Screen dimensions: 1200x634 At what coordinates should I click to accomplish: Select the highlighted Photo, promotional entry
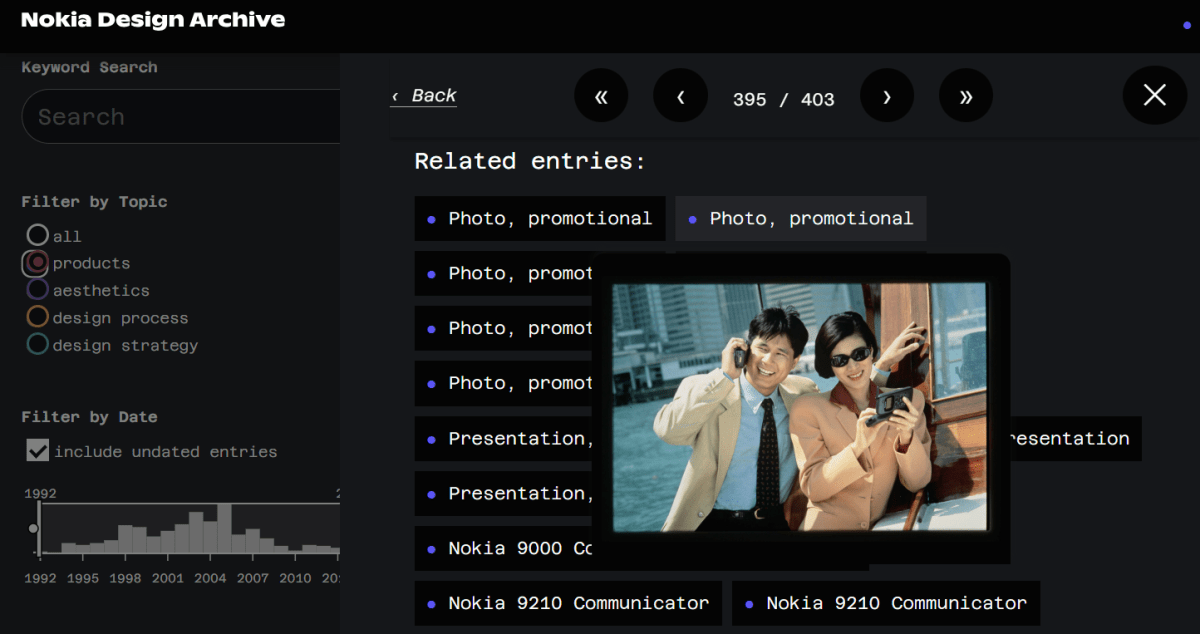pyautogui.click(x=800, y=218)
